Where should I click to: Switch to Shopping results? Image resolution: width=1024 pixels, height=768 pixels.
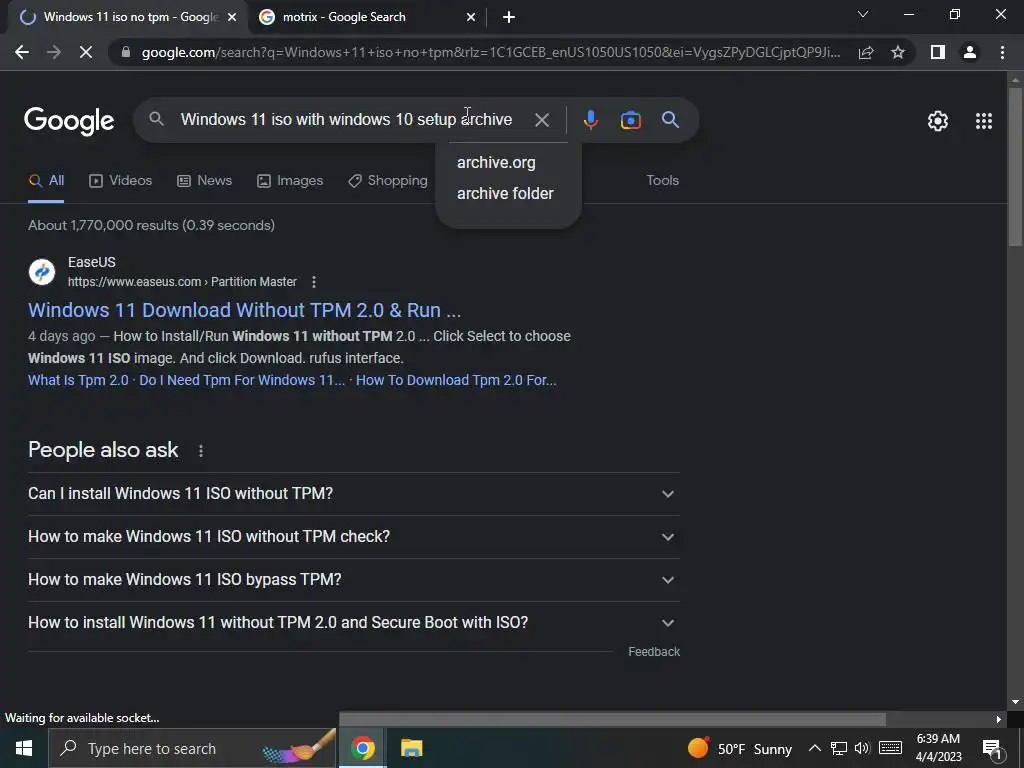click(388, 181)
